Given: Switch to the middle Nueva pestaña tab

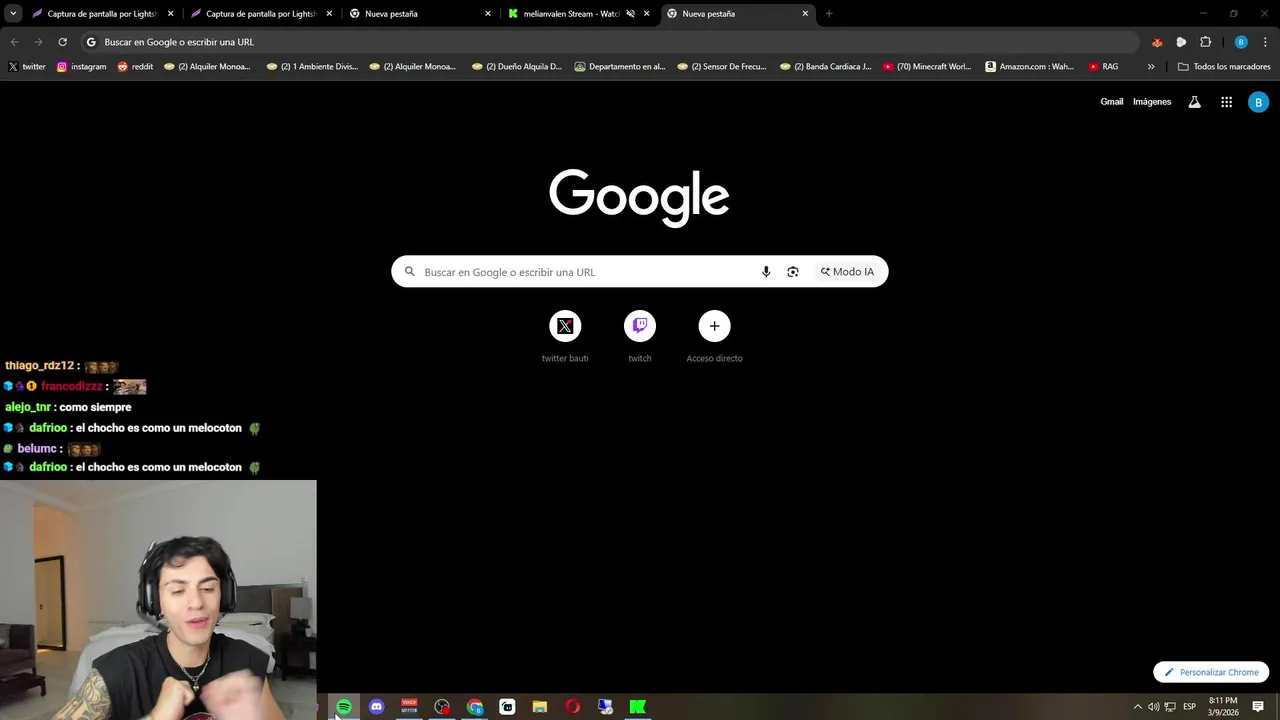Looking at the screenshot, I should tap(420, 14).
